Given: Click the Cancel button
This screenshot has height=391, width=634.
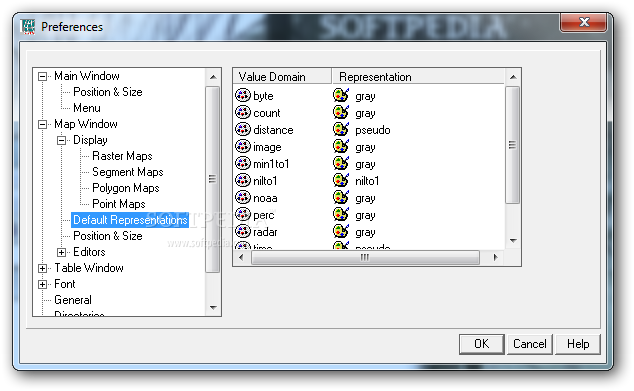Looking at the screenshot, I should point(530,344).
